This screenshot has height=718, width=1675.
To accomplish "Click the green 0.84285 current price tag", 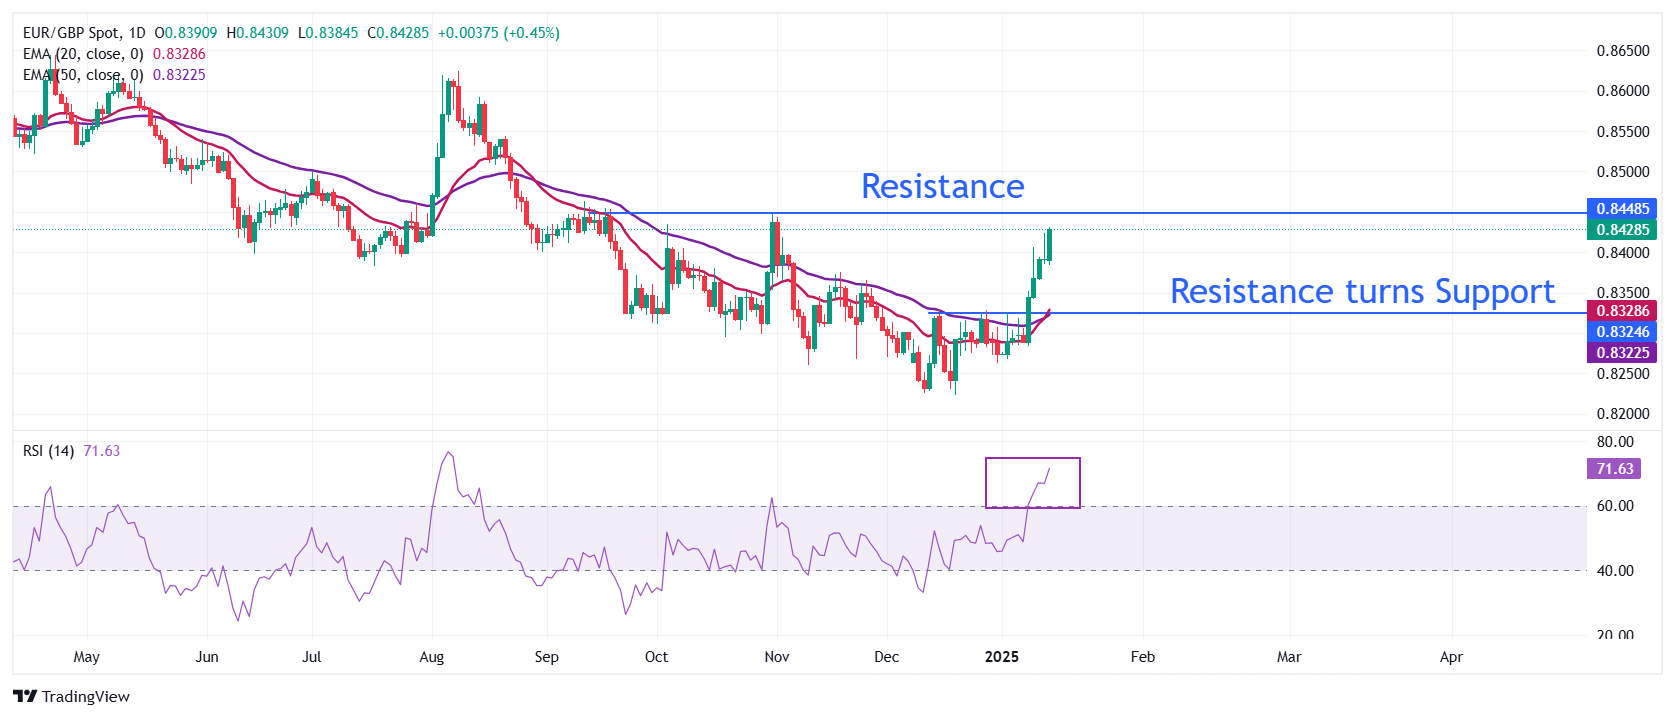I will (x=1622, y=230).
